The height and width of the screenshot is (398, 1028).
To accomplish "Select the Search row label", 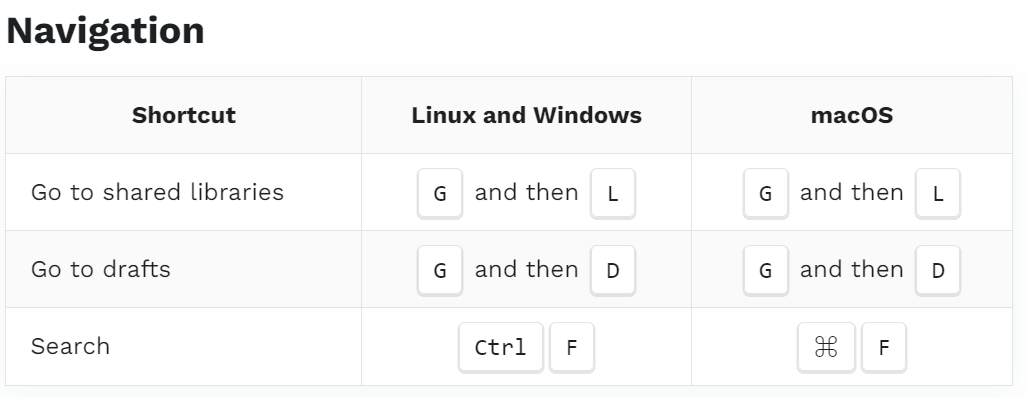I will pos(70,346).
